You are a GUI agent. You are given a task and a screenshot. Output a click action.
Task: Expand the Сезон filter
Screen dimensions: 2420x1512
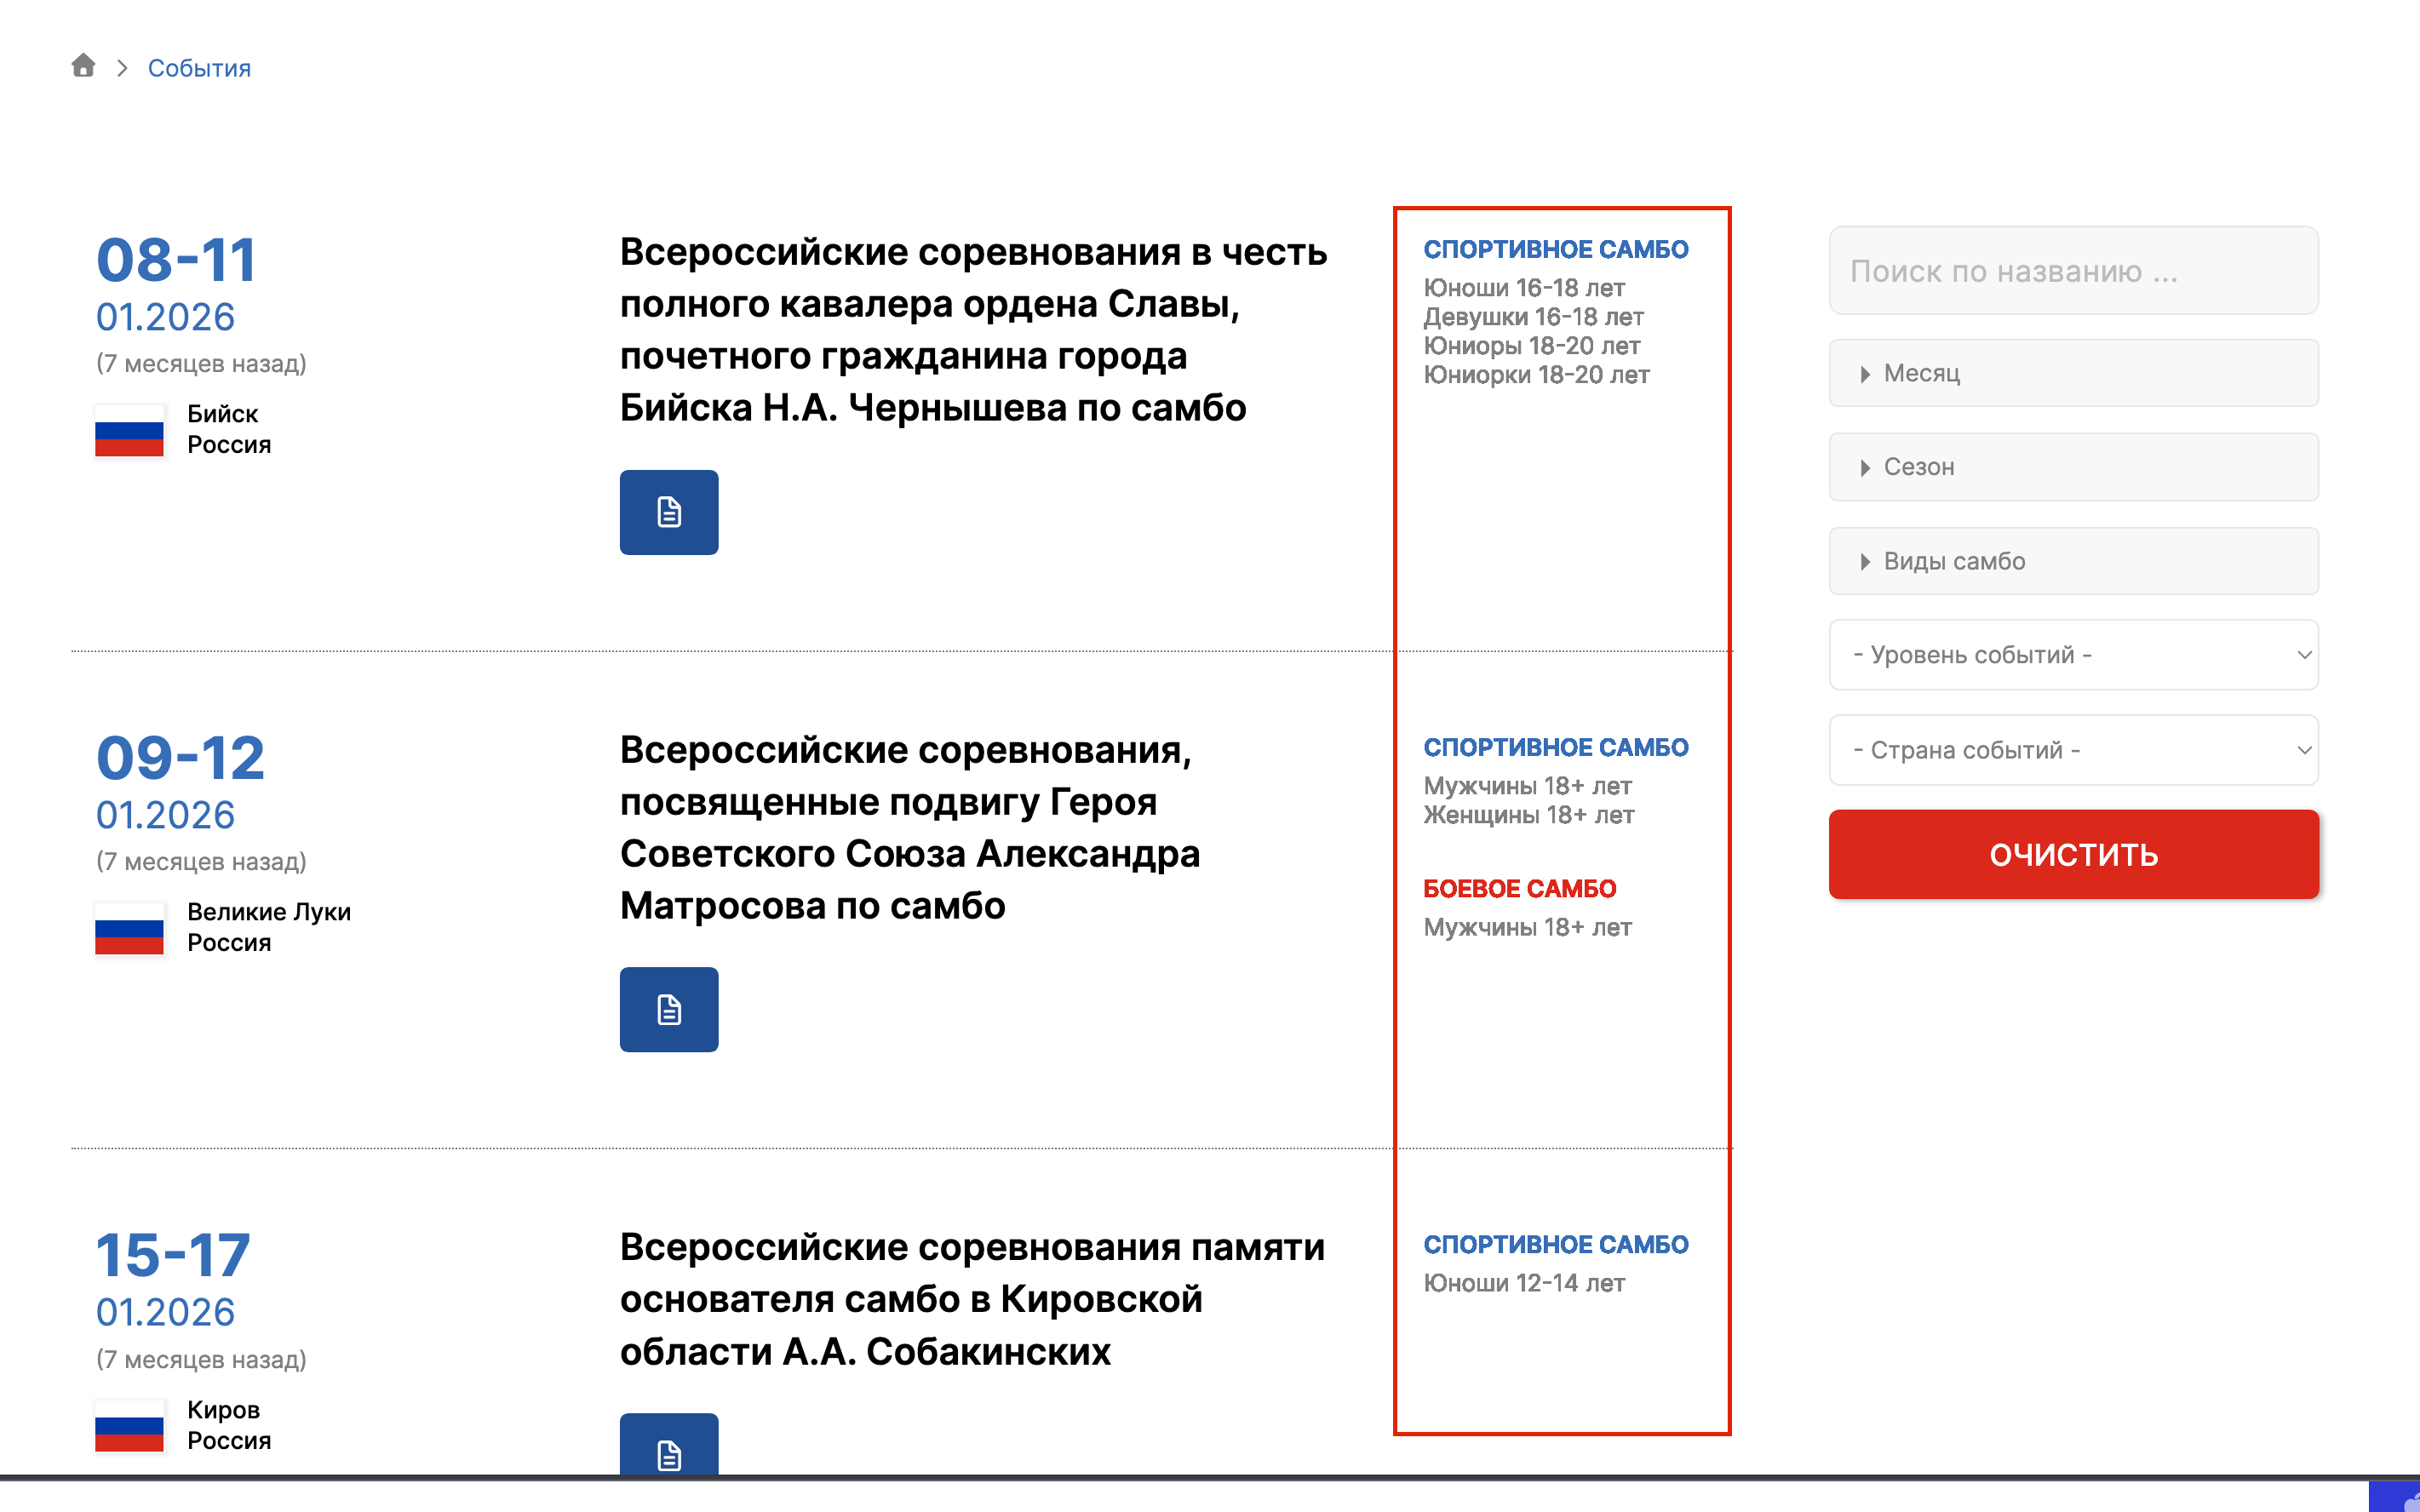tap(2073, 467)
